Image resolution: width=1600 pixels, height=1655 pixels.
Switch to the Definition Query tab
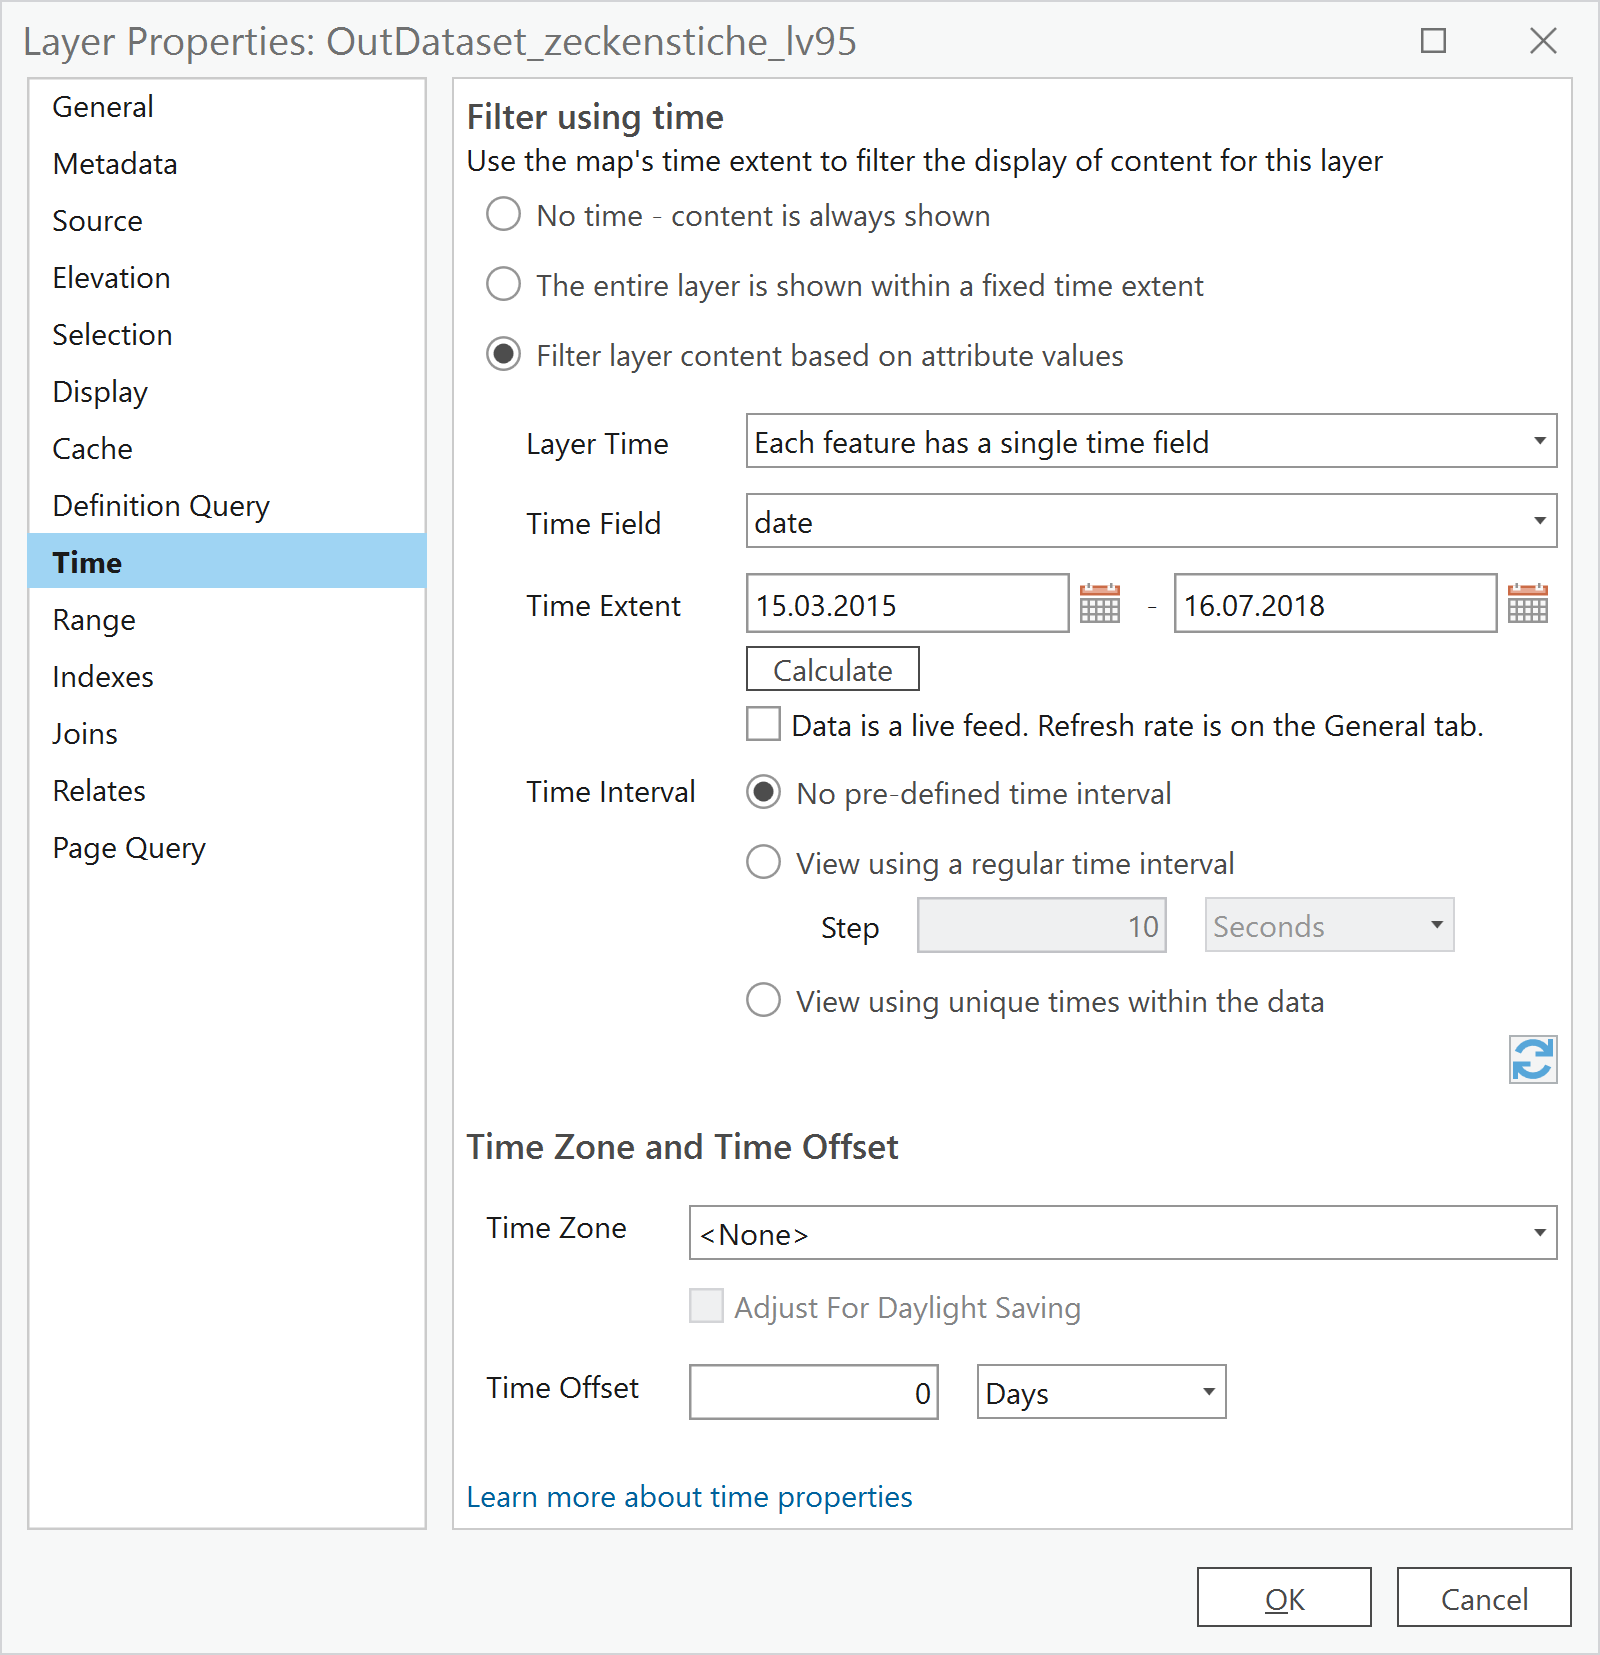[161, 506]
